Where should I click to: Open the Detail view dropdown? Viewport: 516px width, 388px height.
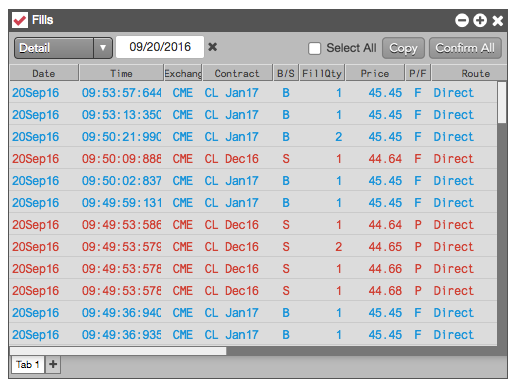[63, 48]
